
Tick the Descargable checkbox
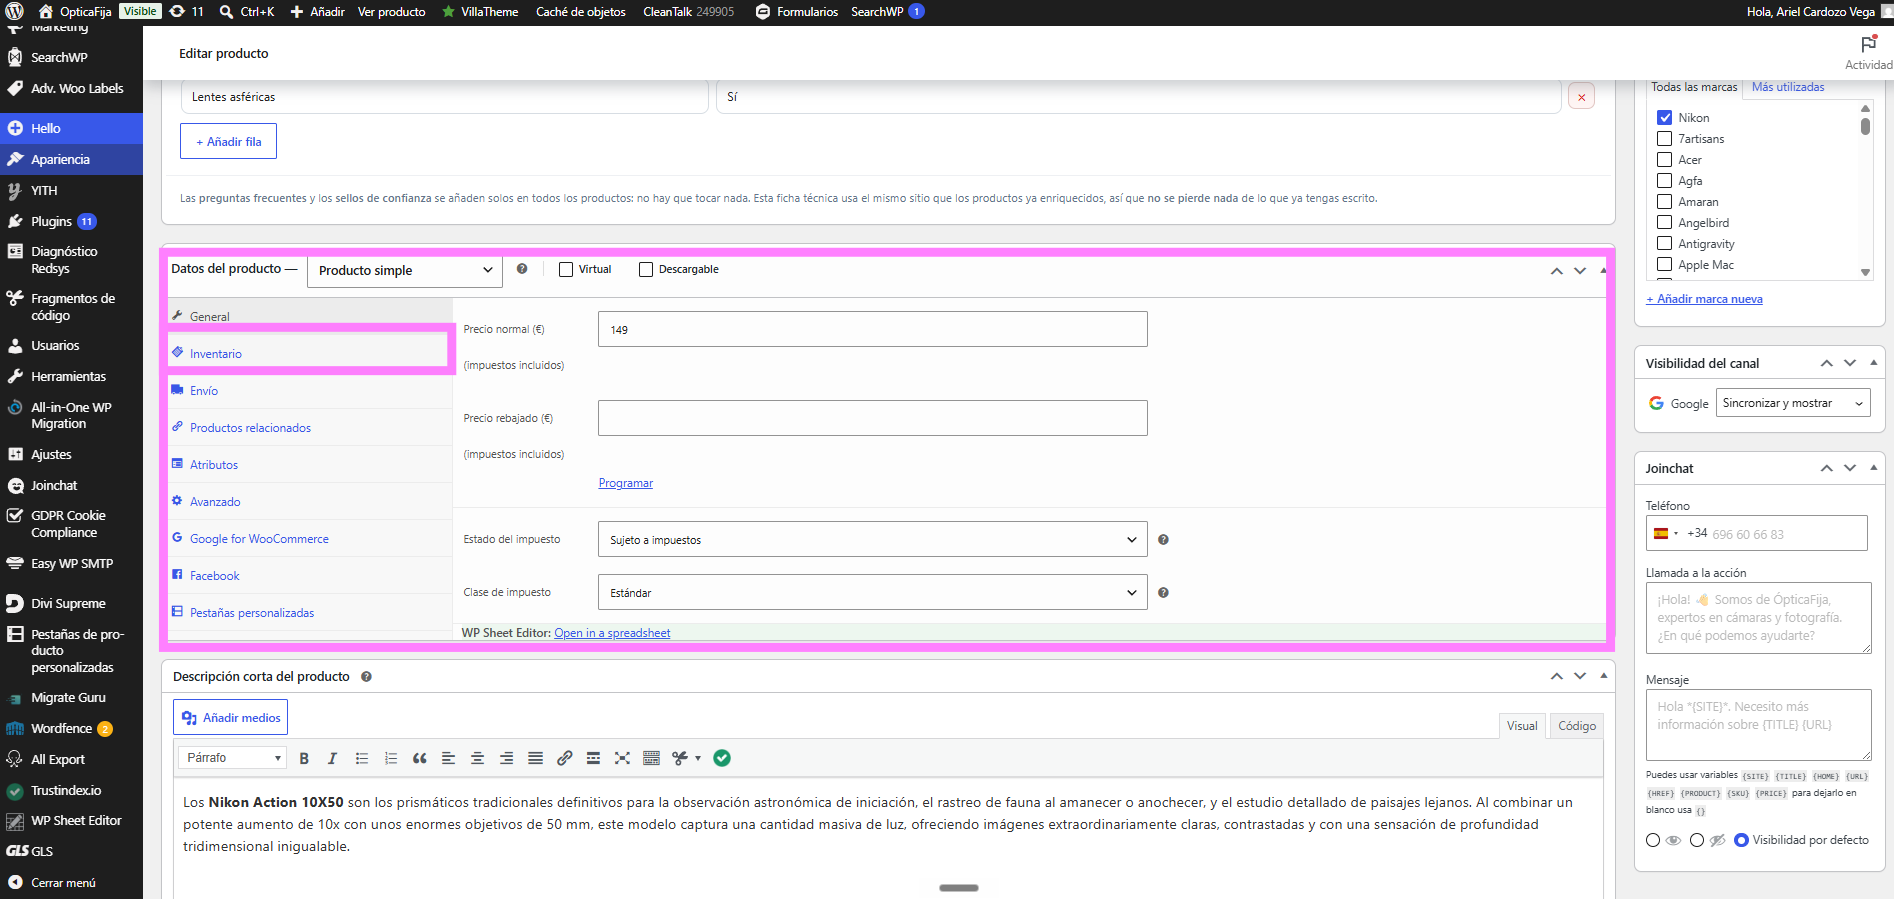pos(646,269)
